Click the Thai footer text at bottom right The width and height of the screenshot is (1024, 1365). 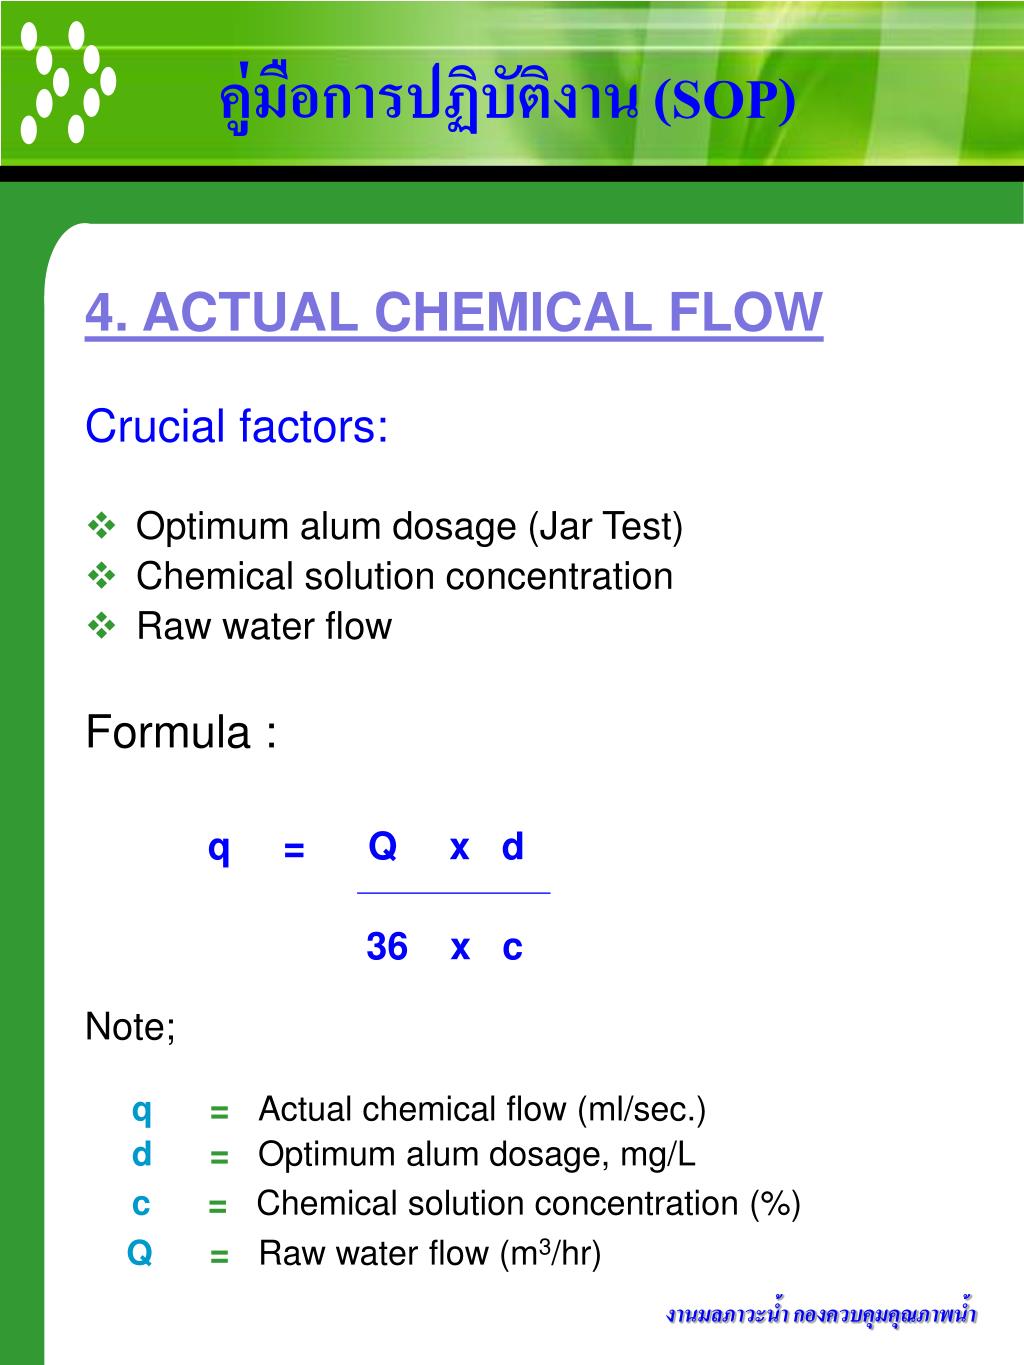click(821, 1314)
